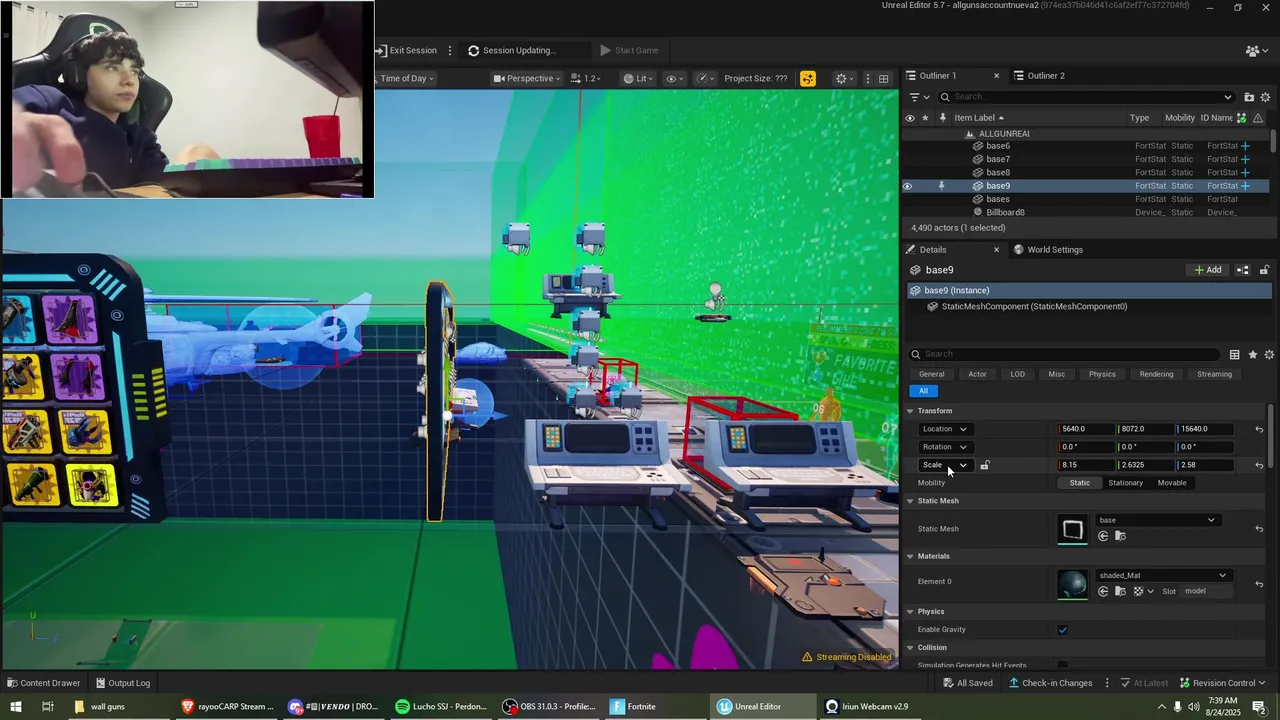This screenshot has height=720, width=1280.
Task: Toggle the yellow streaming icon in the viewport toolbar
Action: [x=808, y=78]
